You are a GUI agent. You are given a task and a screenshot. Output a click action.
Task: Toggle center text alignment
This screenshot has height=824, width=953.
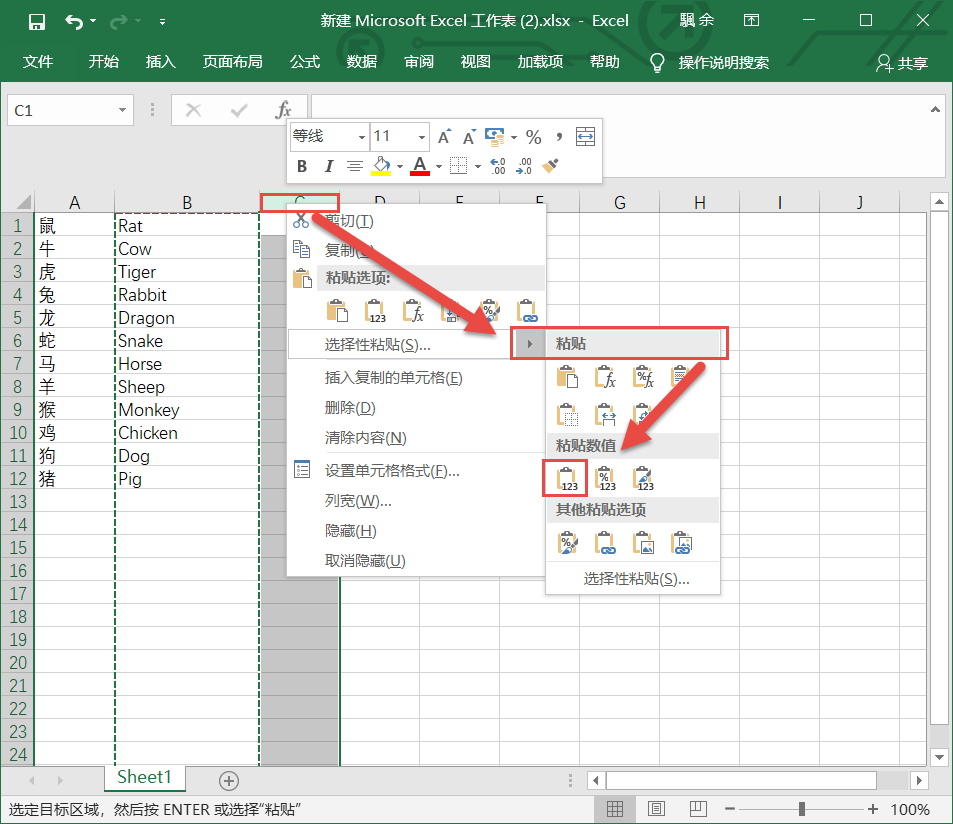354,165
